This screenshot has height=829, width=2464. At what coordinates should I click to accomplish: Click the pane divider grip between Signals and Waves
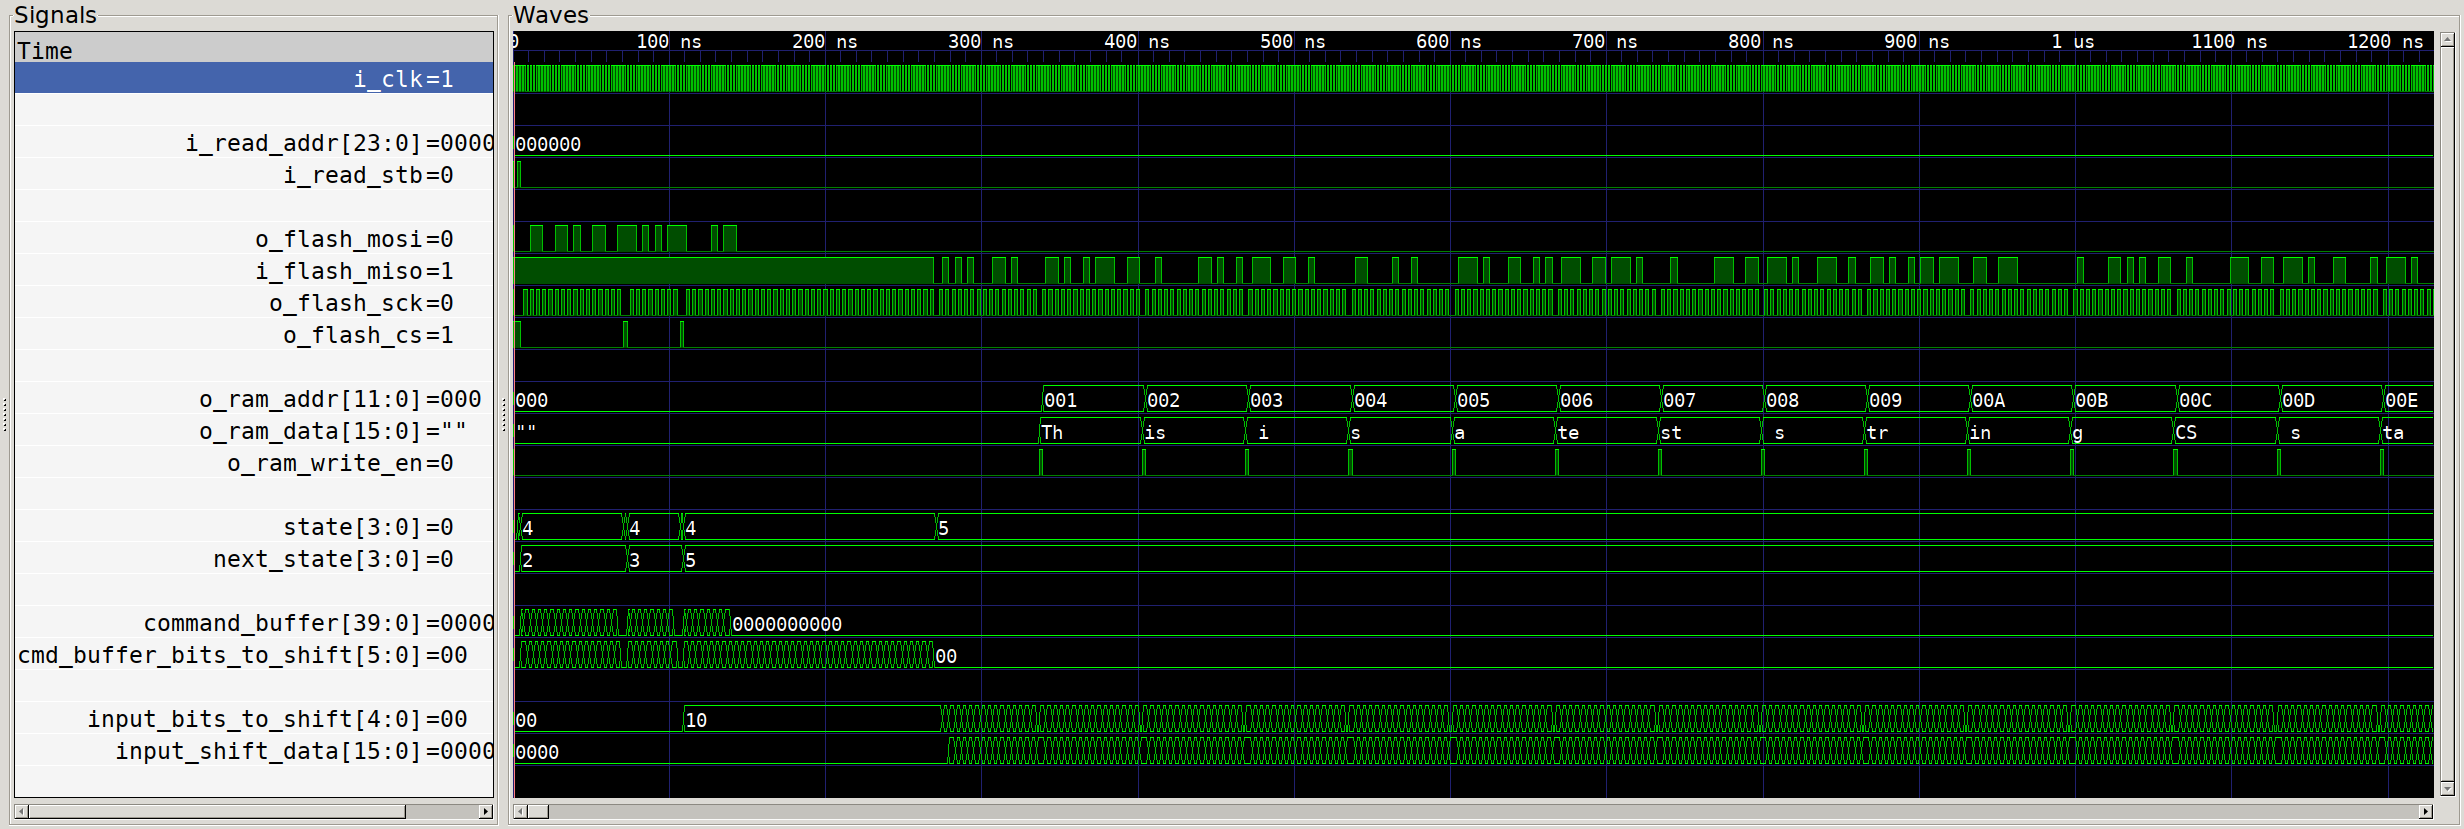(x=503, y=415)
